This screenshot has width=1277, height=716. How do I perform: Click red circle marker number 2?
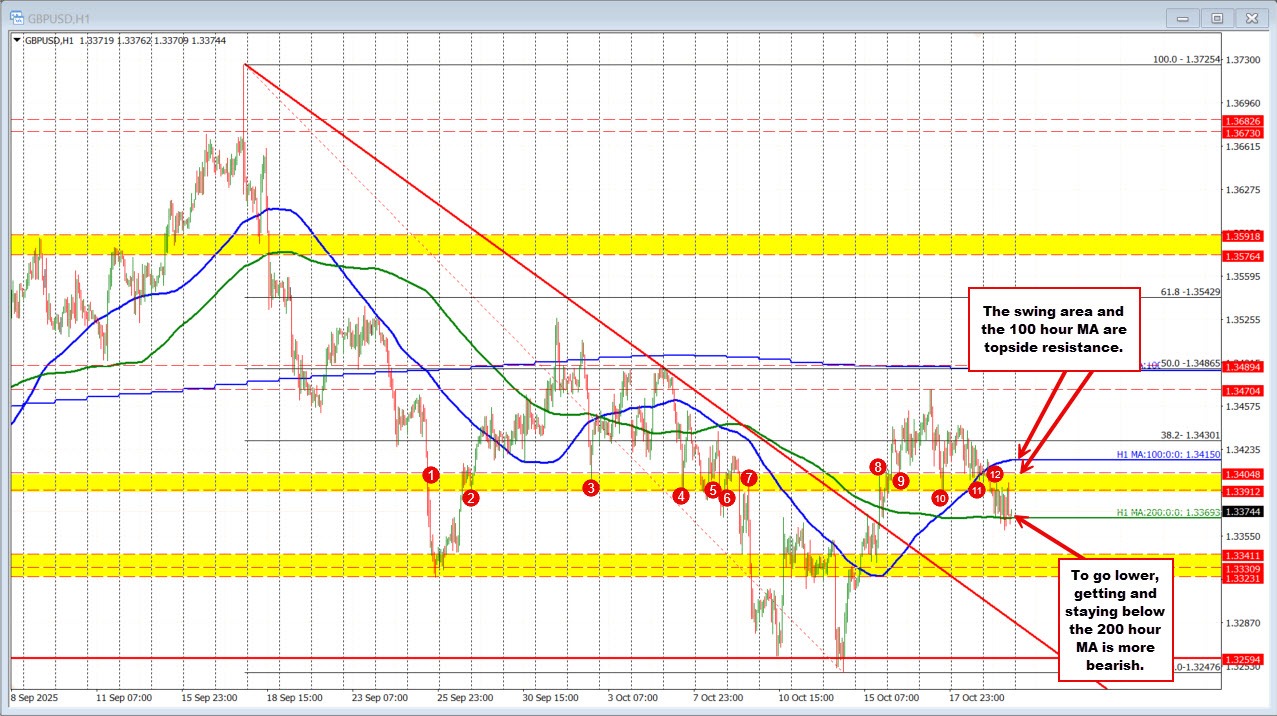pyautogui.click(x=471, y=497)
